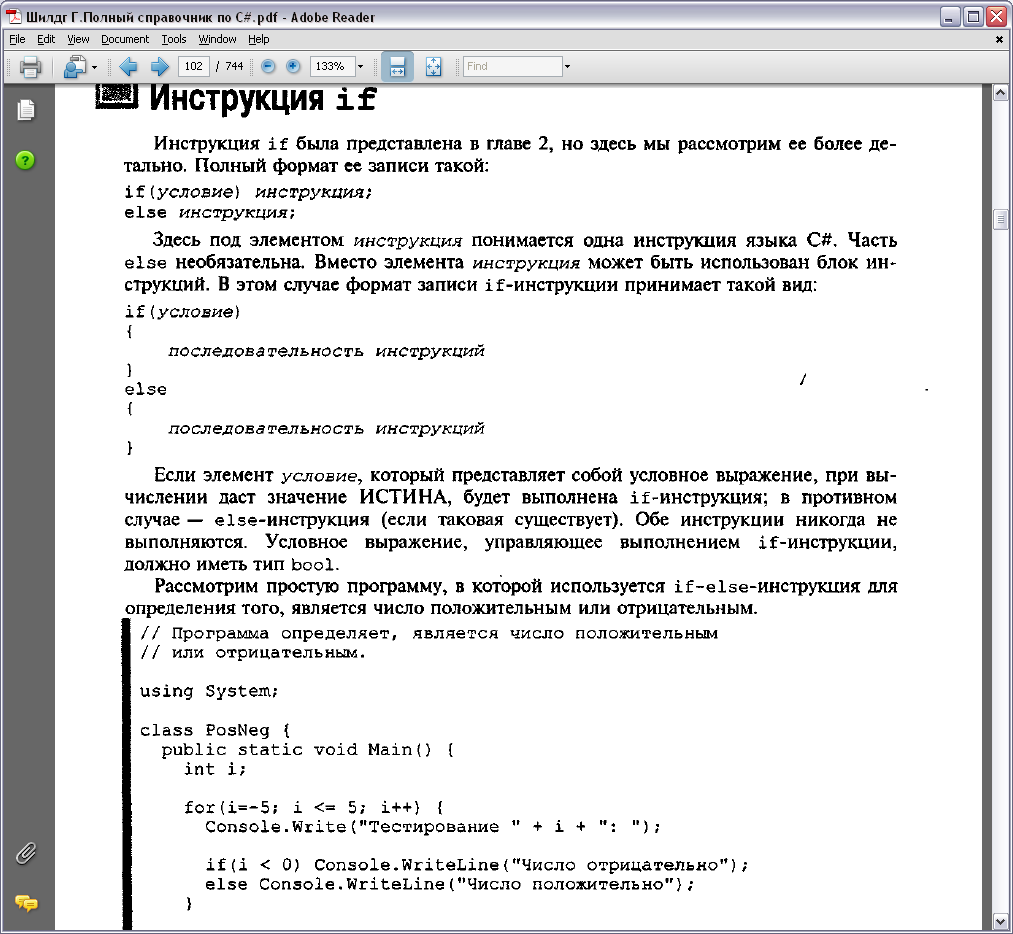
Task: Click the word 'ИСТИНА' in the paragraph
Action: pyautogui.click(x=404, y=497)
